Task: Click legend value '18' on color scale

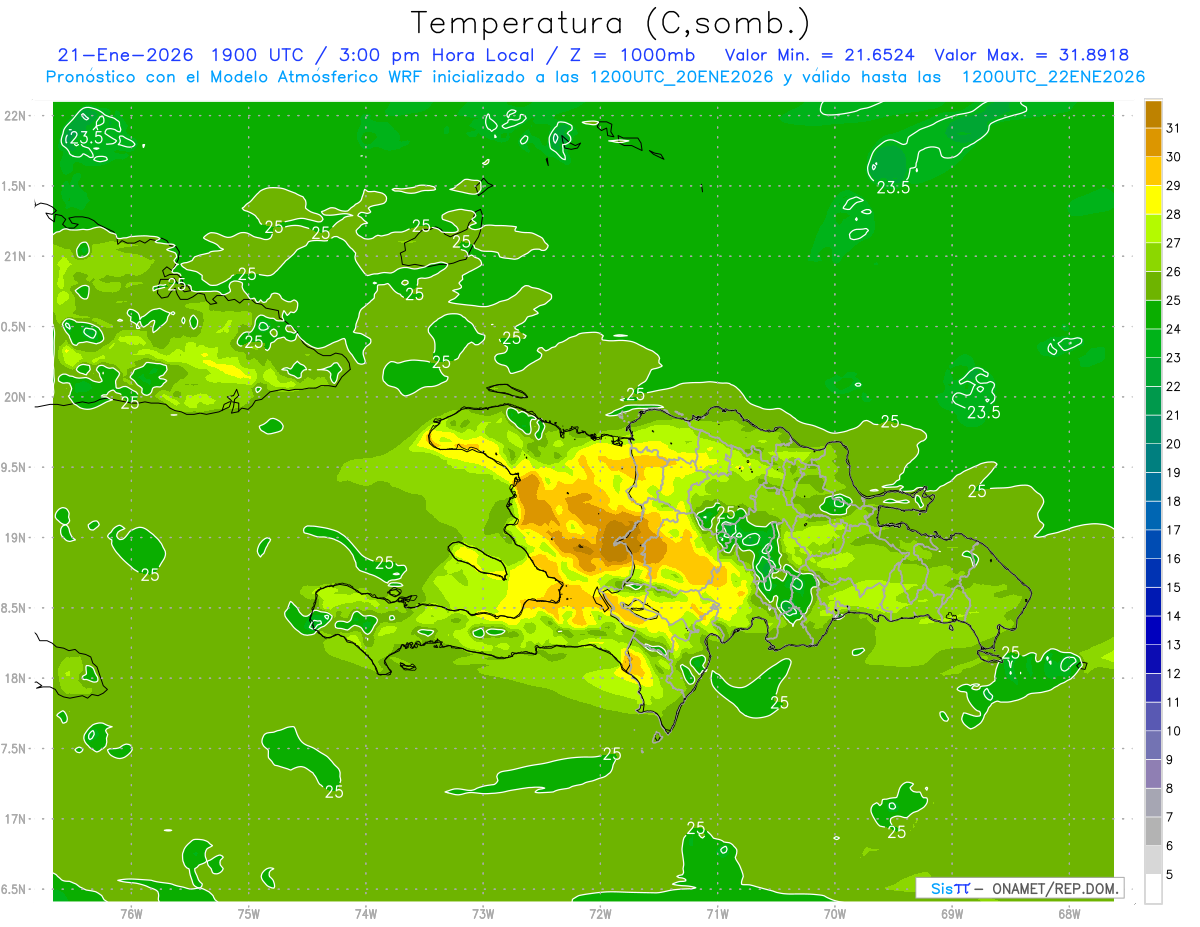Action: click(x=1174, y=501)
